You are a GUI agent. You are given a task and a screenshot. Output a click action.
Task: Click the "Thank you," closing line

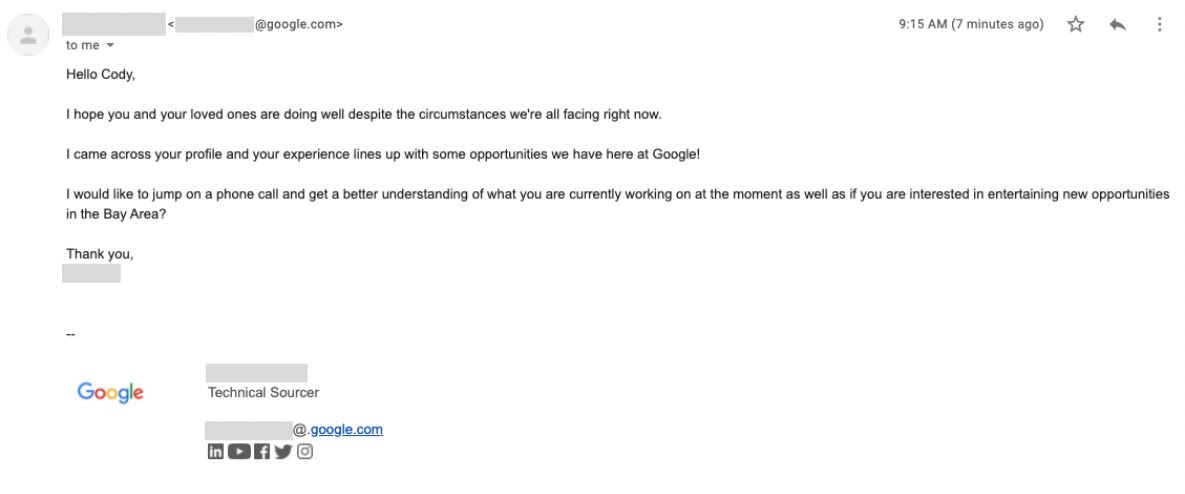(x=100, y=254)
